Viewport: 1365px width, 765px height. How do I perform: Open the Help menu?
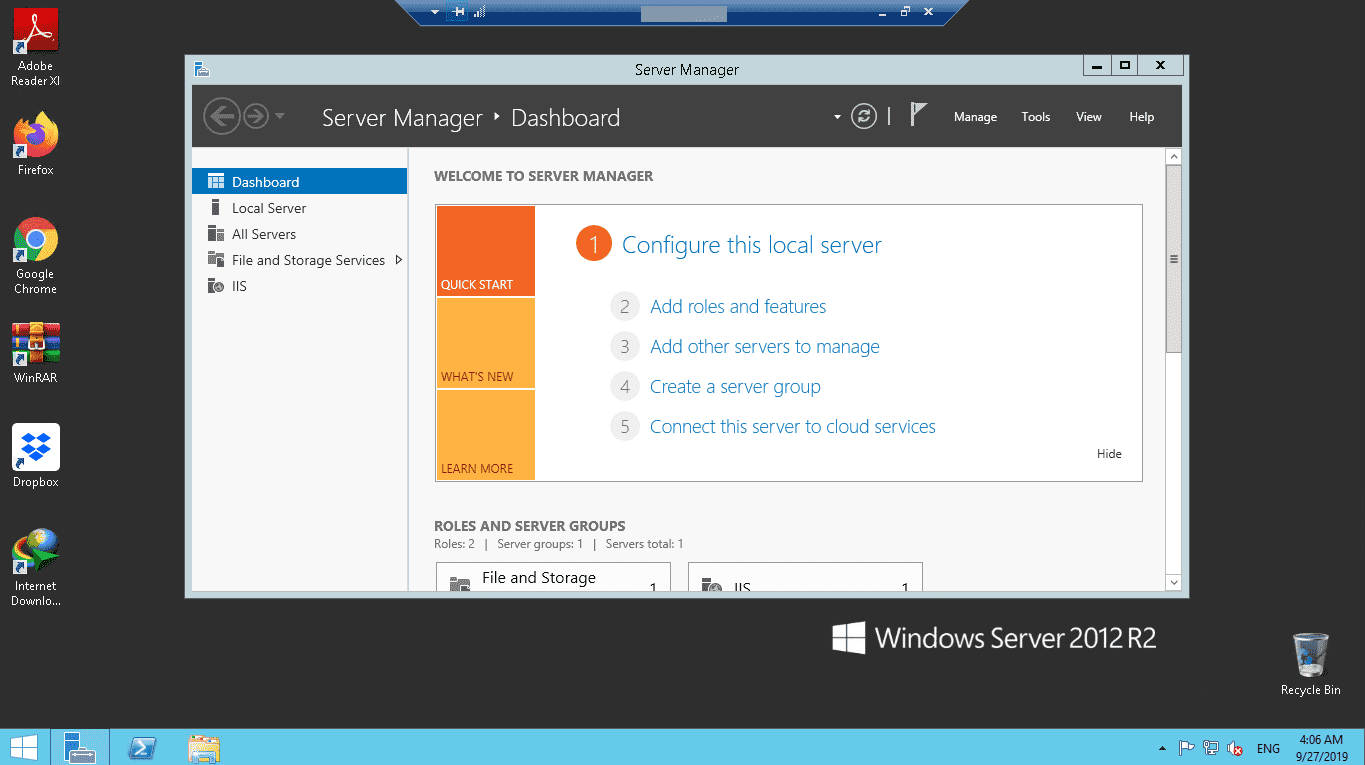[x=1142, y=117]
